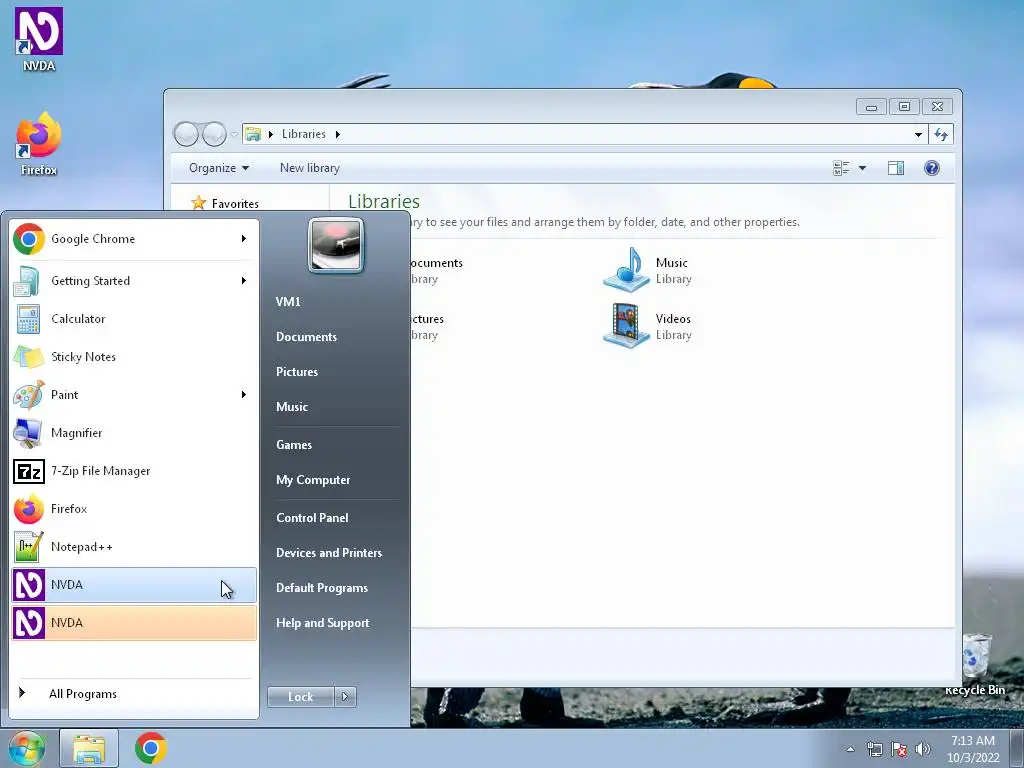1024x768 pixels.
Task: Click the Lock button
Action: (301, 697)
